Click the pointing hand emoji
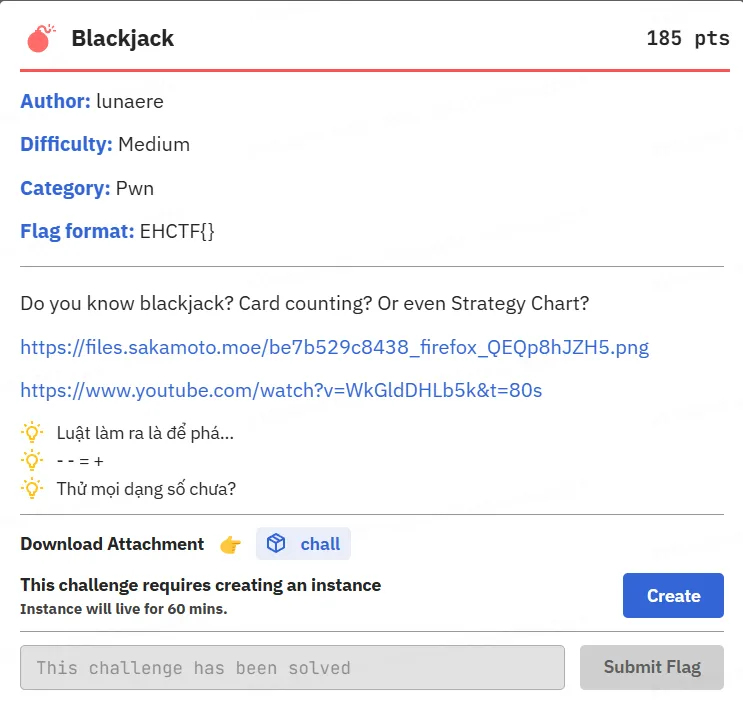743x707 pixels. [230, 544]
